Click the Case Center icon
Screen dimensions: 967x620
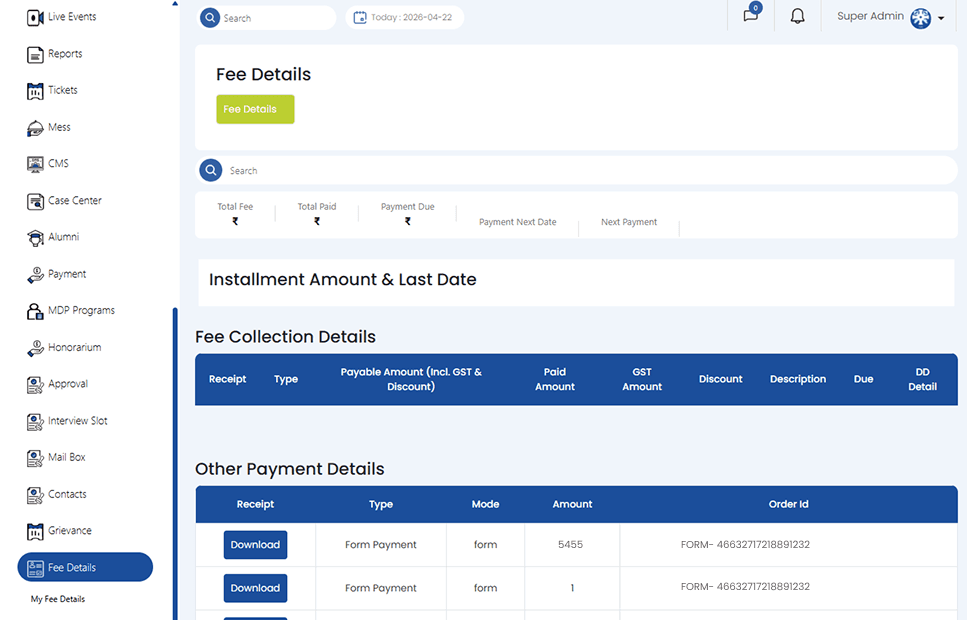coord(35,202)
